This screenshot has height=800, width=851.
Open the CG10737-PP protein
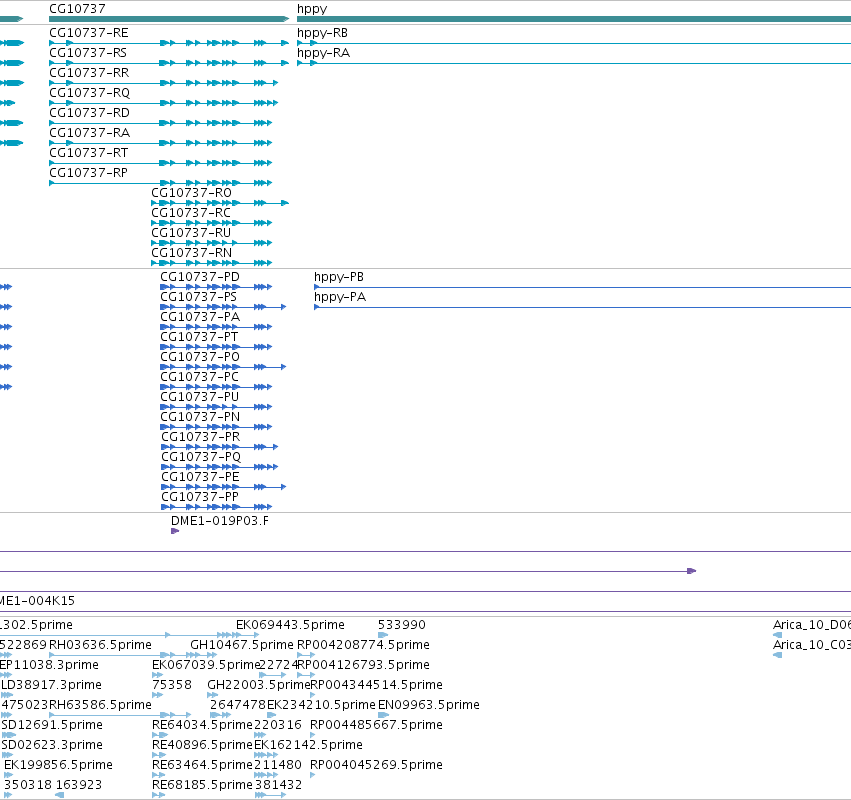[x=200, y=497]
